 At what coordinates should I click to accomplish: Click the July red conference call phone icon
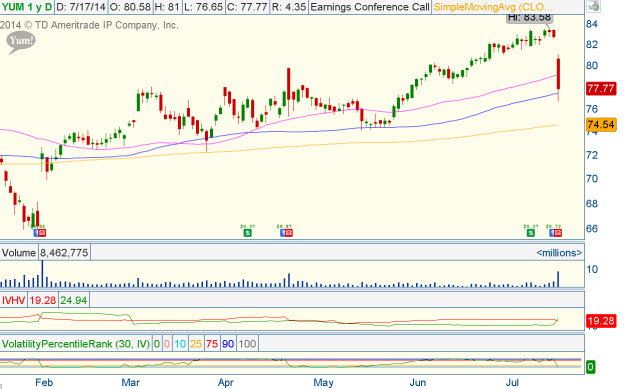coord(557,233)
